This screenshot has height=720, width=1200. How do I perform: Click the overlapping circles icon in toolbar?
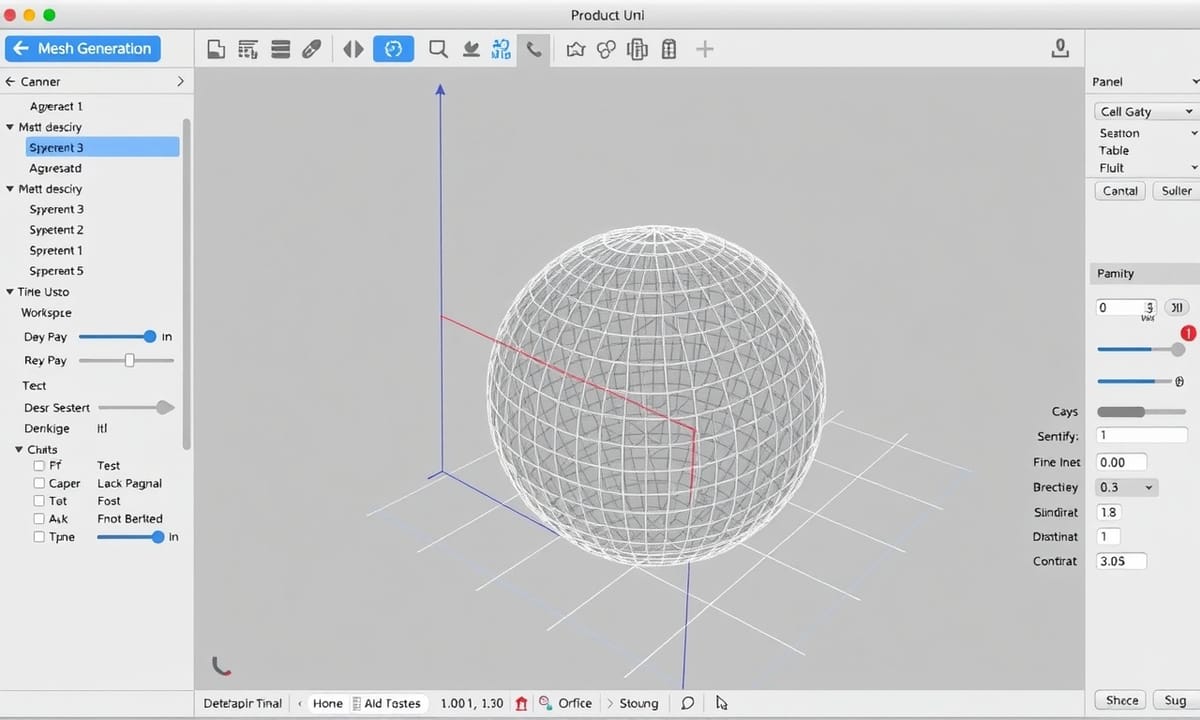(605, 49)
